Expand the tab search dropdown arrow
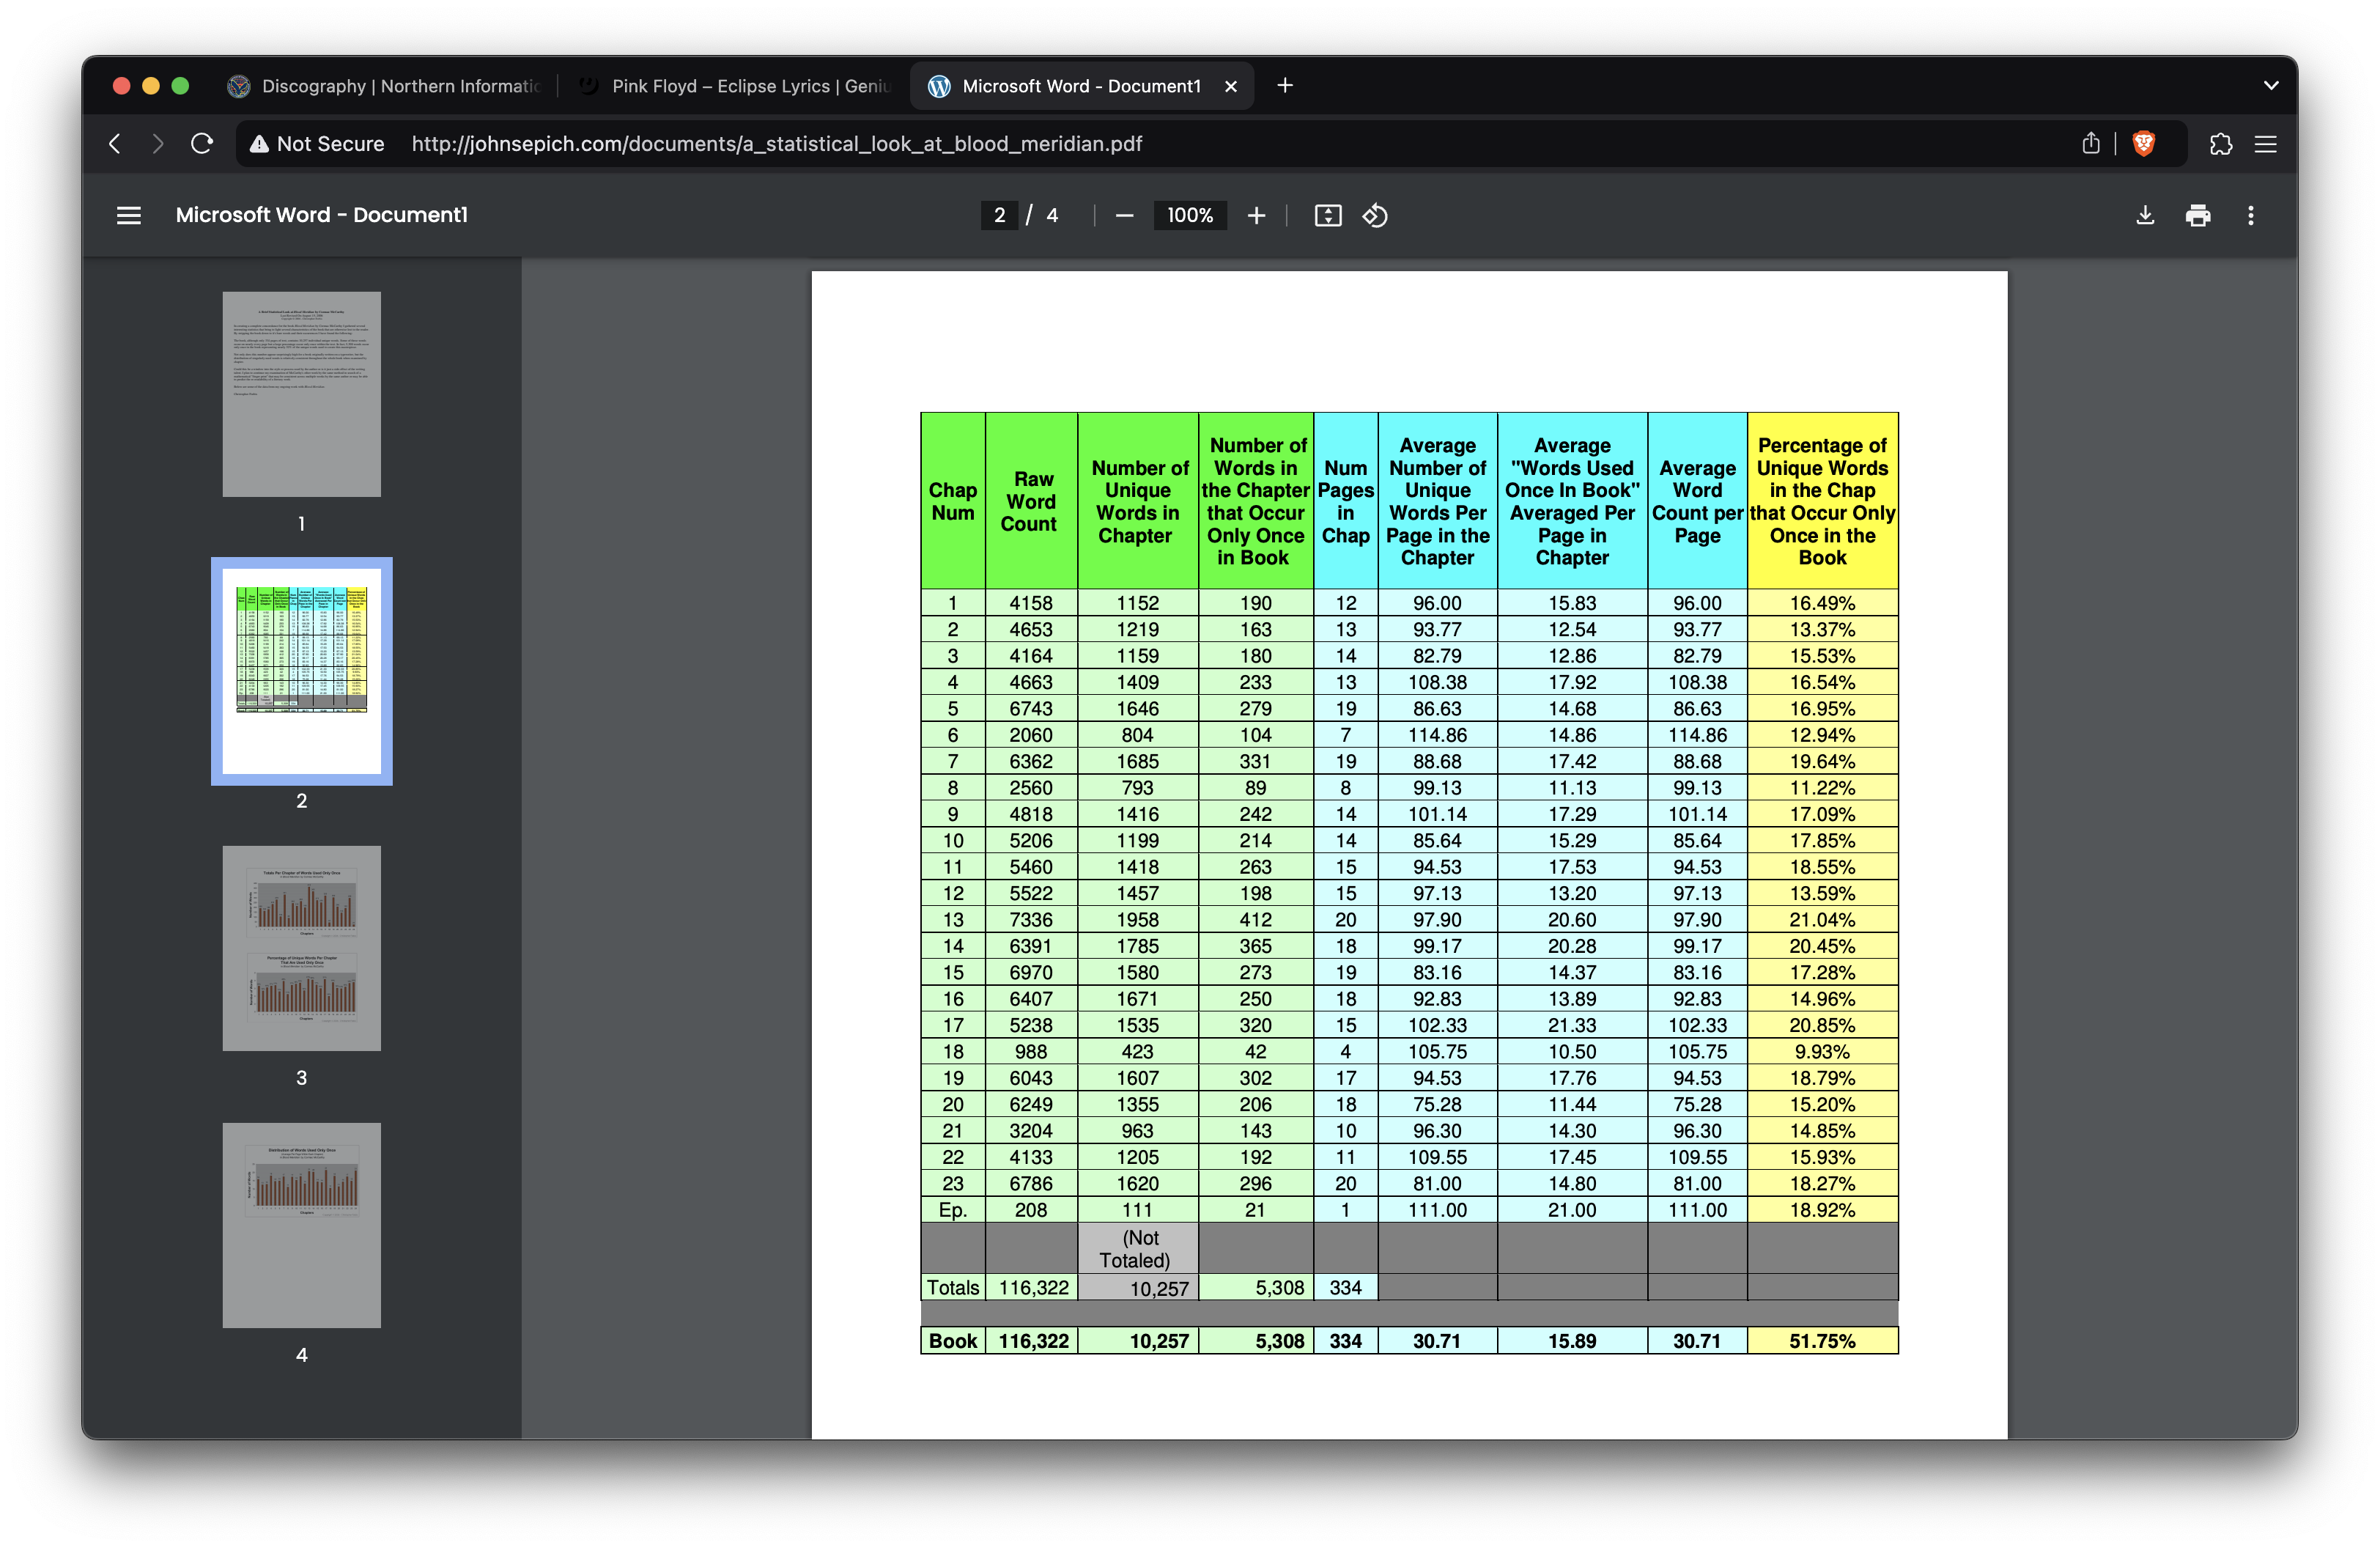Viewport: 2380px width, 1548px height. (2271, 86)
